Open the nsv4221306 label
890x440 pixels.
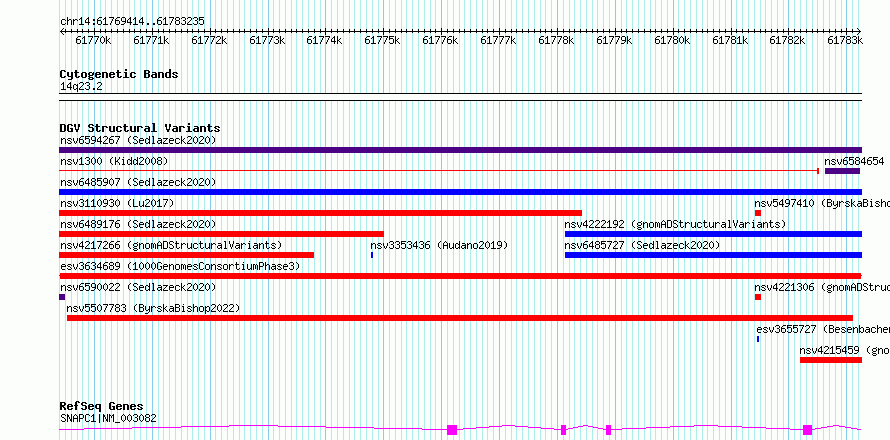[x=822, y=287]
